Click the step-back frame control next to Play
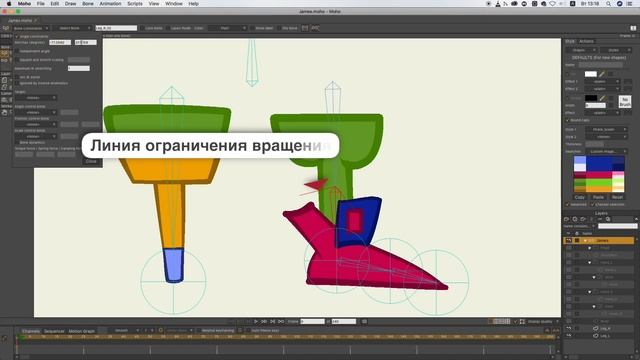 pos(264,322)
